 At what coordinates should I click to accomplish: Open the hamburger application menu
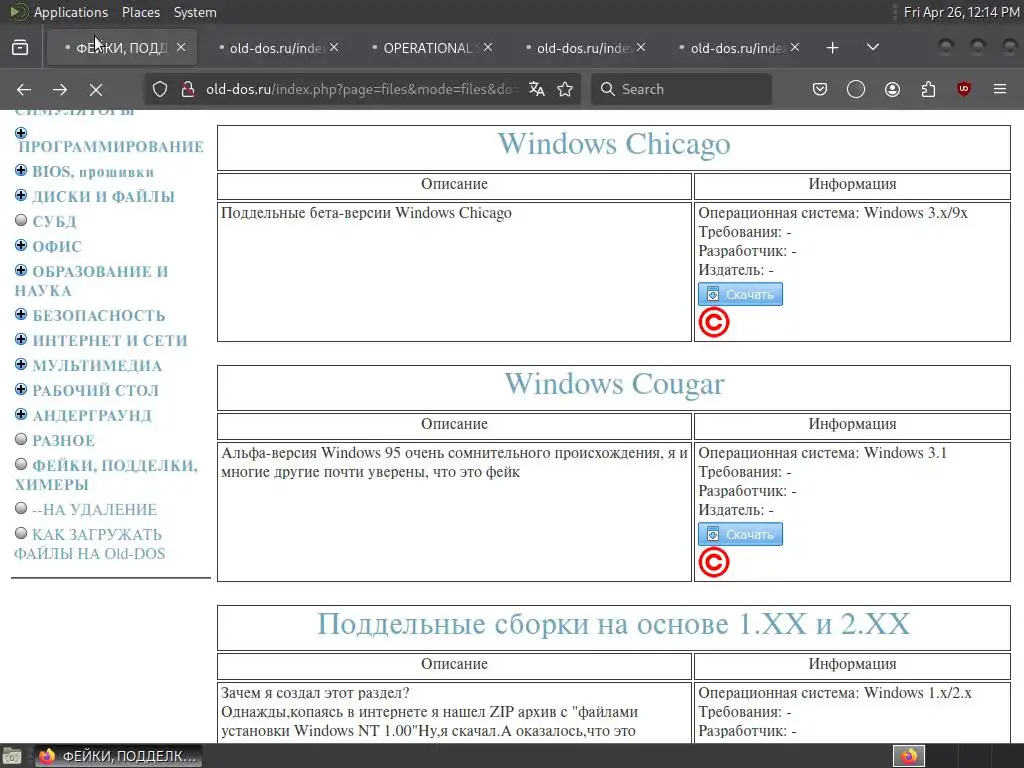pyautogui.click(x=1000, y=89)
